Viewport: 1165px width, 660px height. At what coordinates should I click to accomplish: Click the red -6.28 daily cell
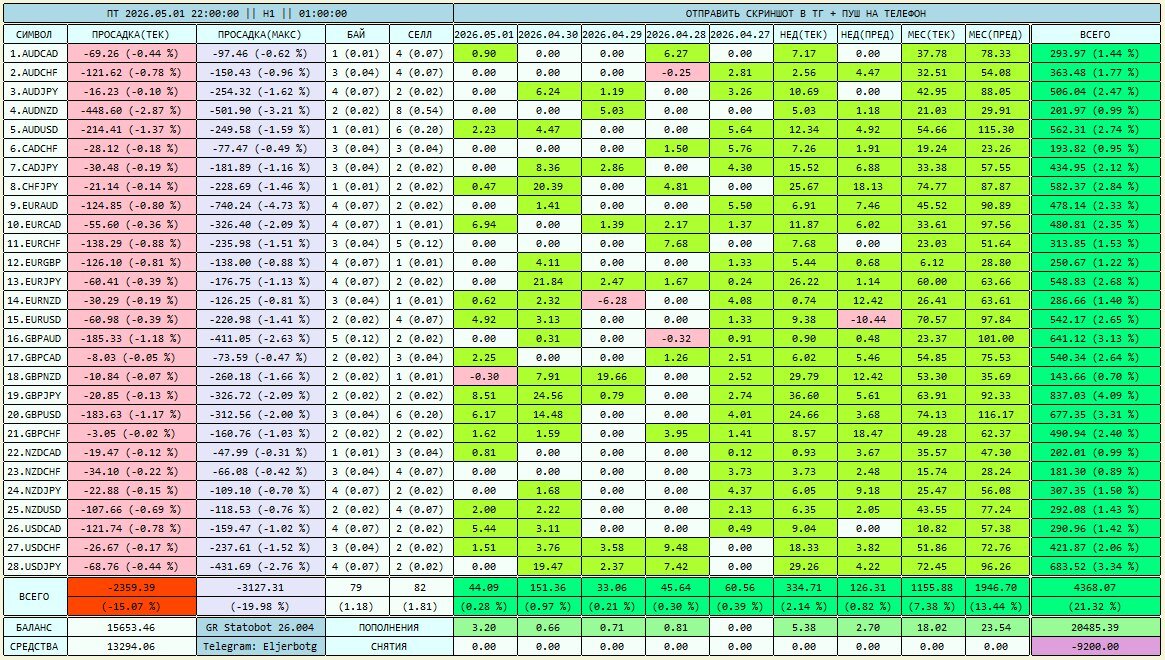click(612, 300)
